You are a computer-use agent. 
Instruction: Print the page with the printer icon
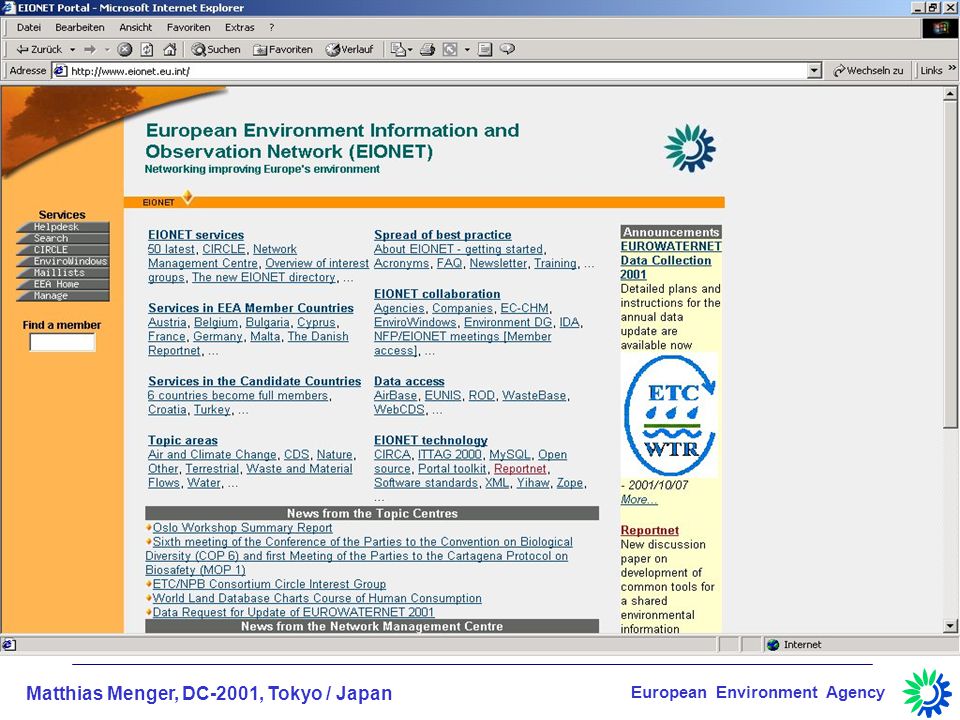(427, 50)
